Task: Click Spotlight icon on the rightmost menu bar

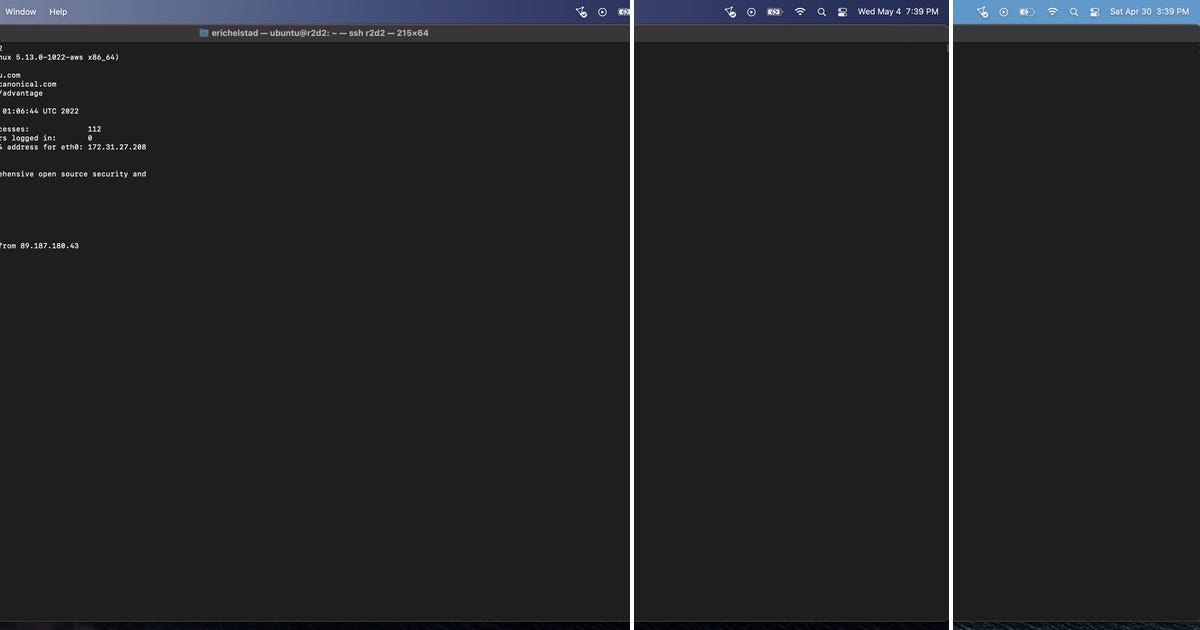Action: [x=1073, y=11]
